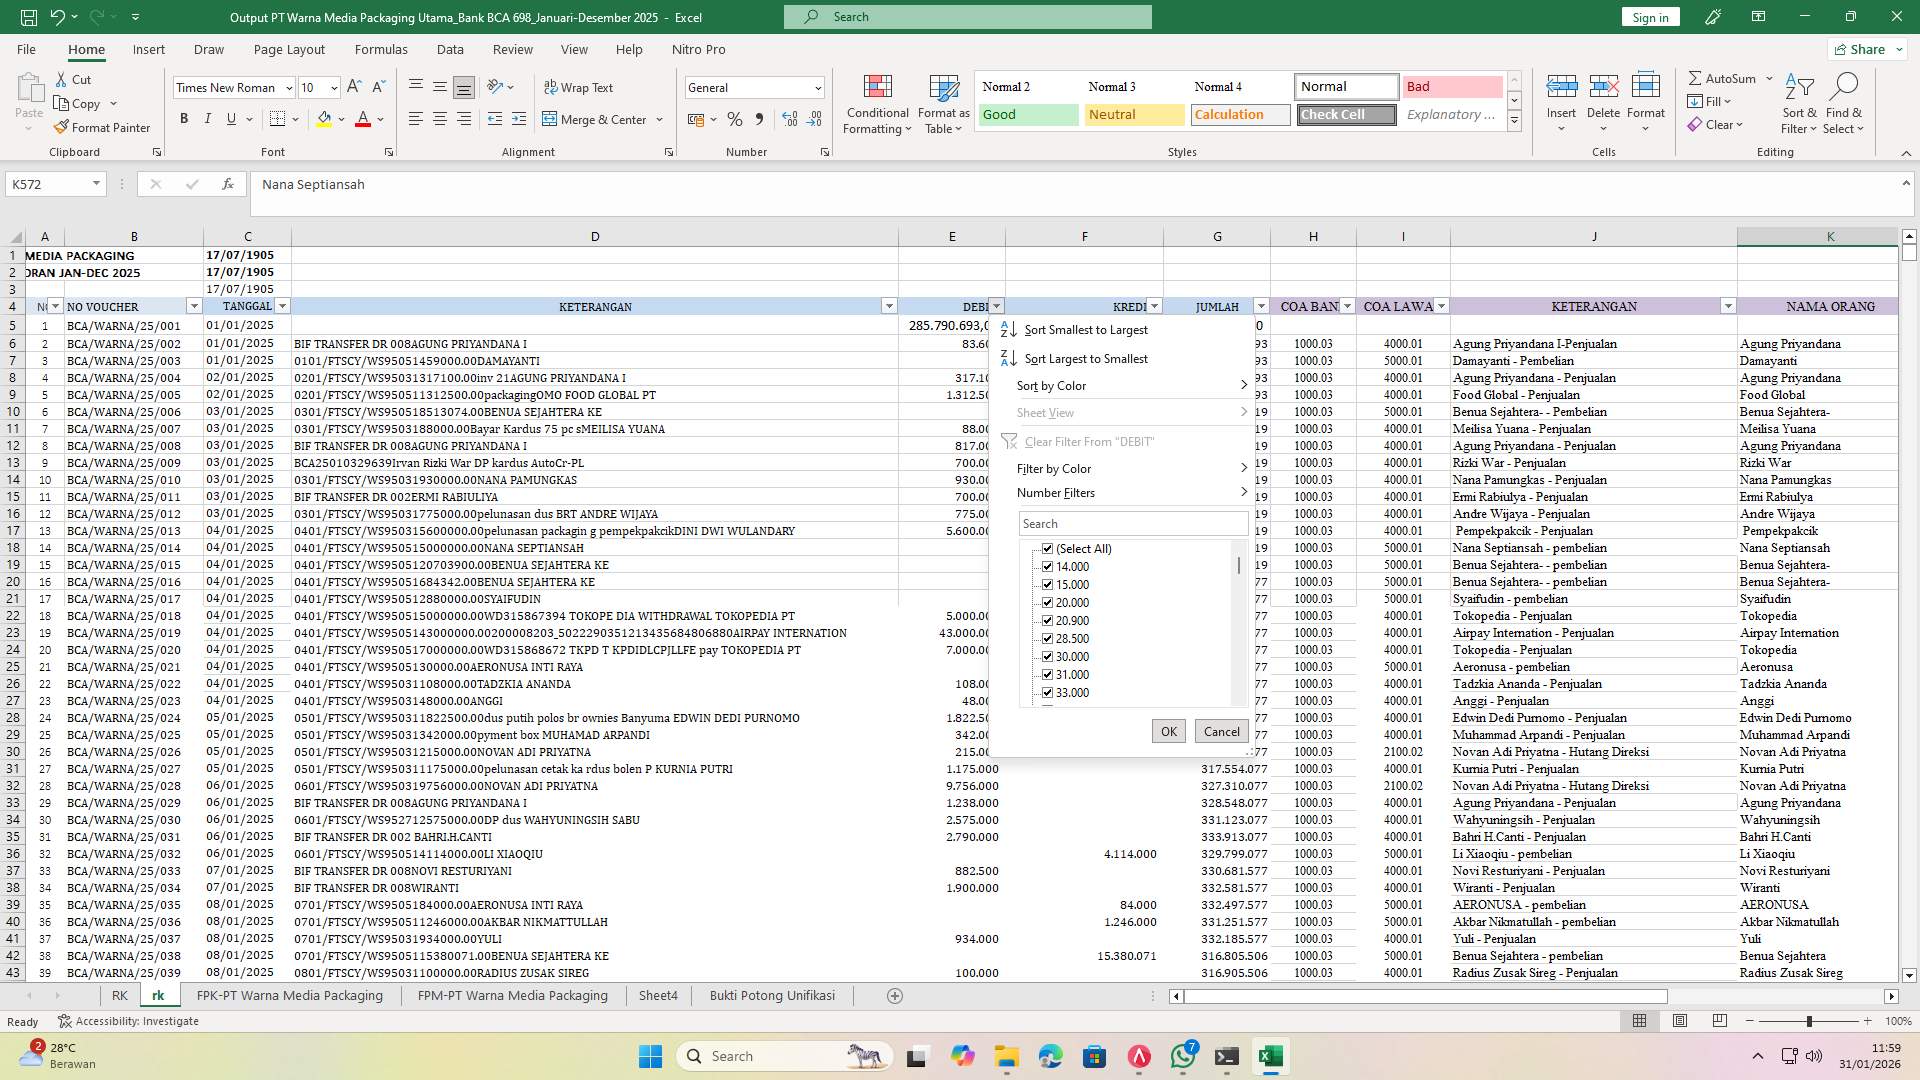1920x1080 pixels.
Task: Switch to the Formulas ribbon tab
Action: coord(381,49)
